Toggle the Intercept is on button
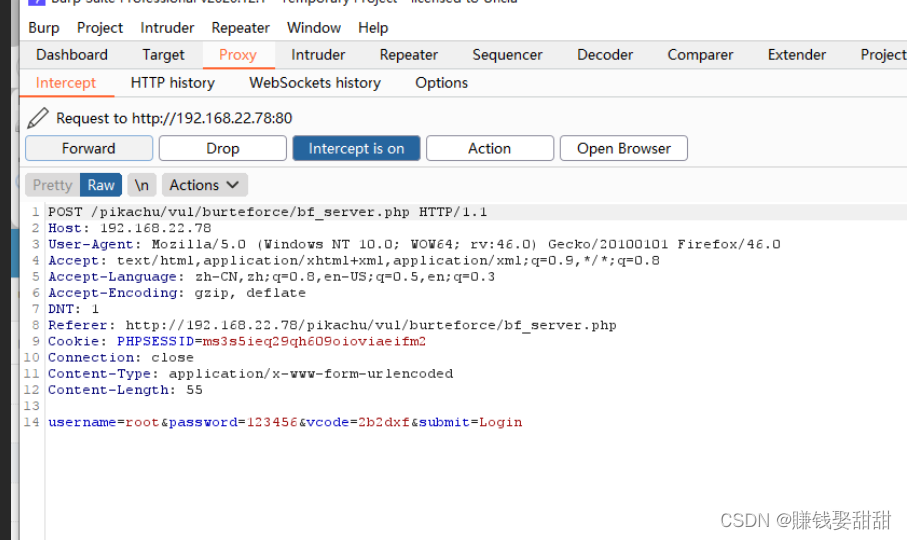Viewport: 907px width, 540px height. pyautogui.click(x=356, y=149)
